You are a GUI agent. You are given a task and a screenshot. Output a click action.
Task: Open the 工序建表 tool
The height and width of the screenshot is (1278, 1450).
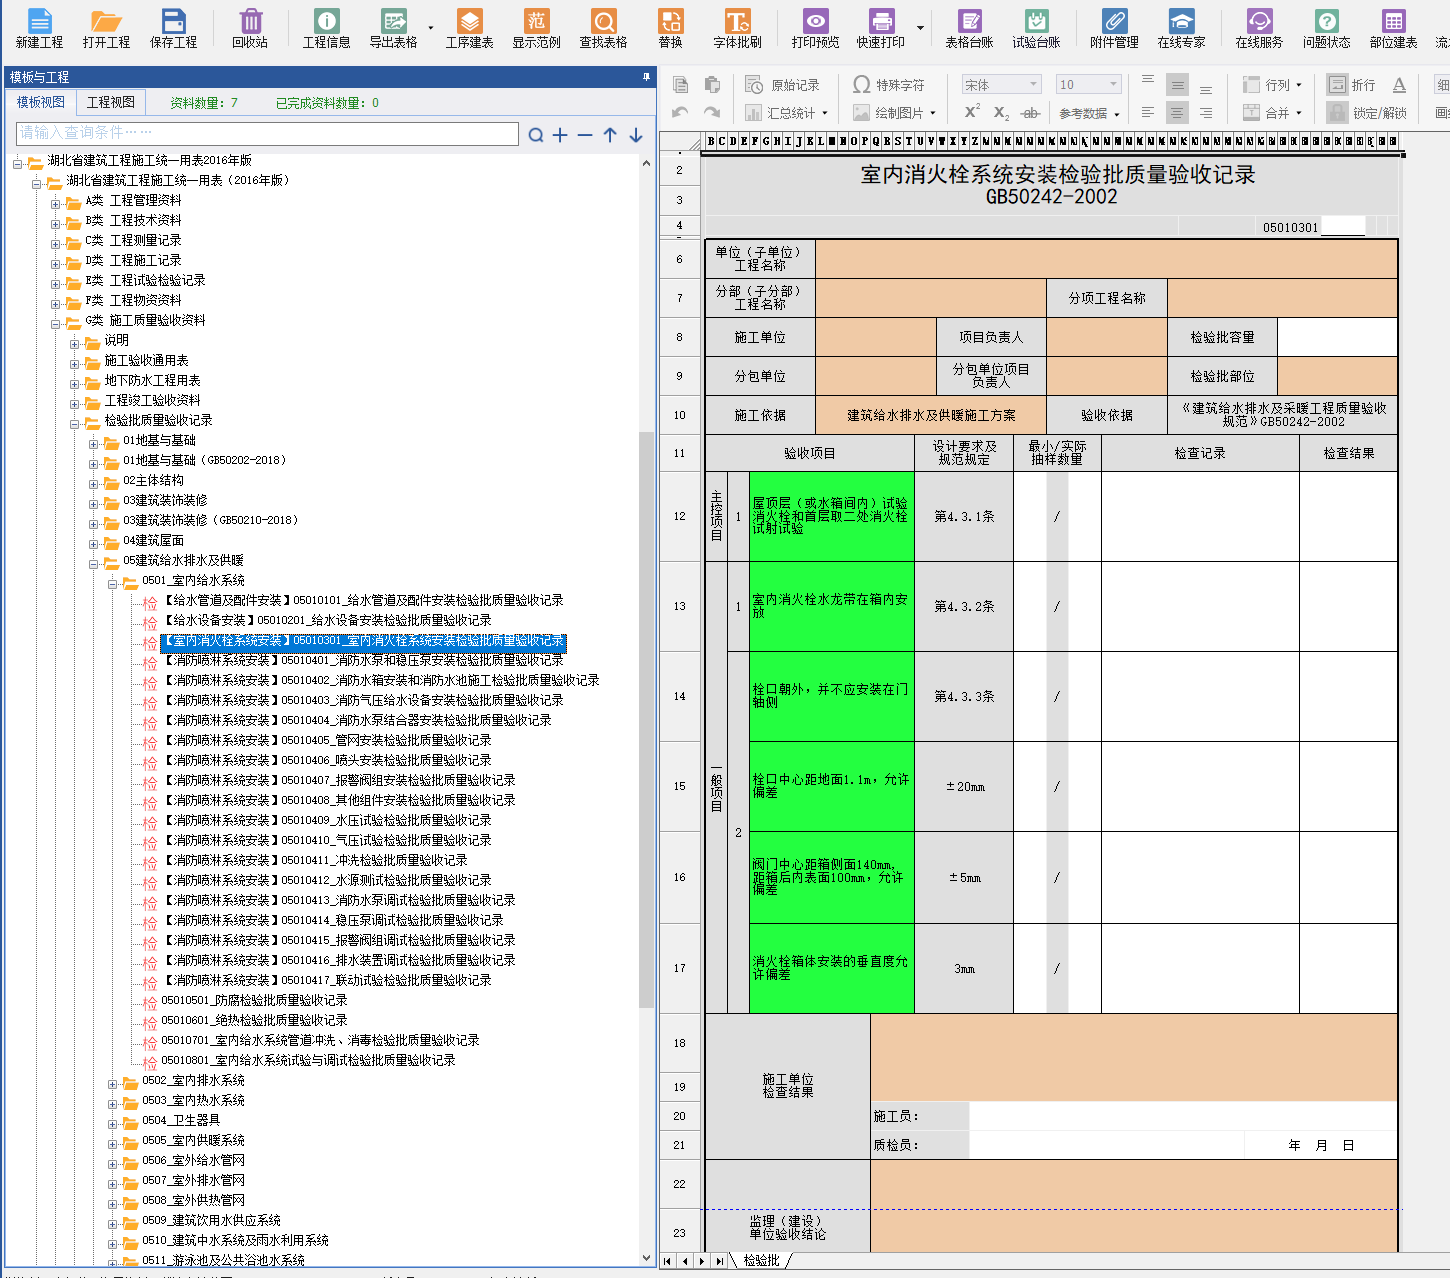(469, 28)
